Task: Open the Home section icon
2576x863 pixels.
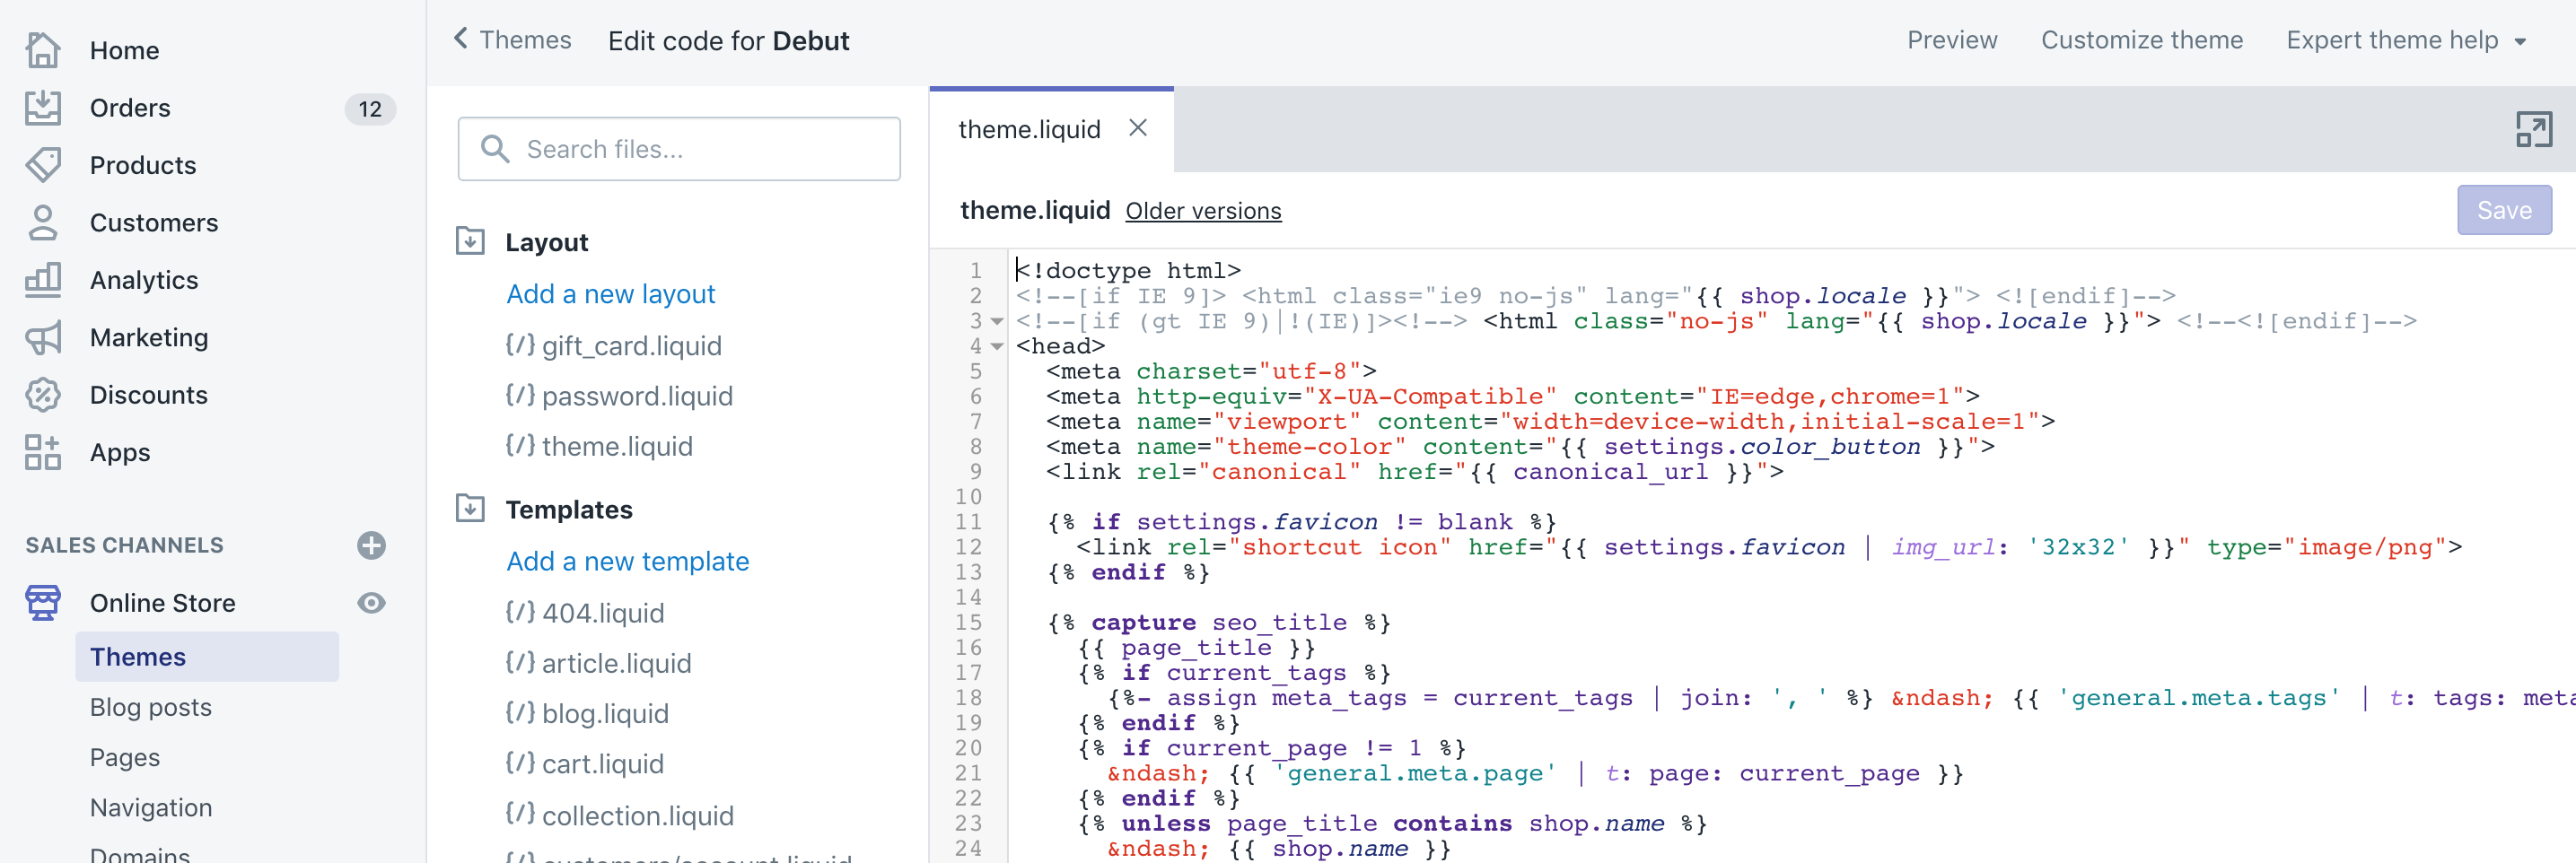Action: [x=42, y=50]
